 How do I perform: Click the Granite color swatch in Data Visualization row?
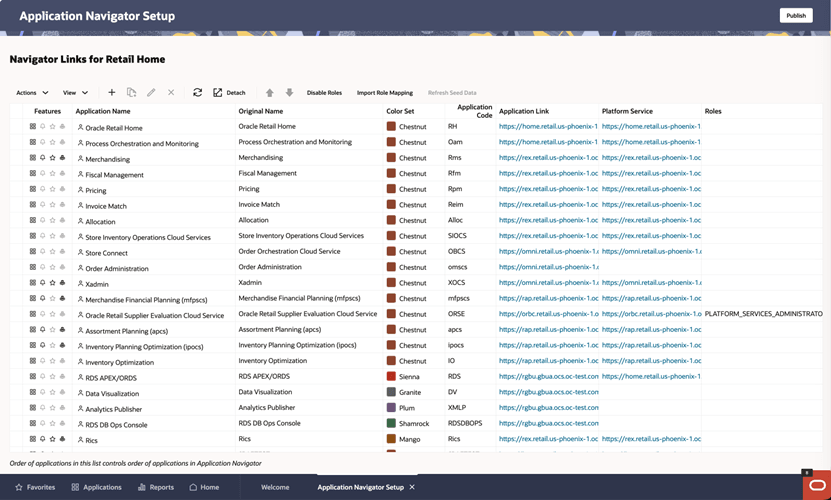(391, 392)
